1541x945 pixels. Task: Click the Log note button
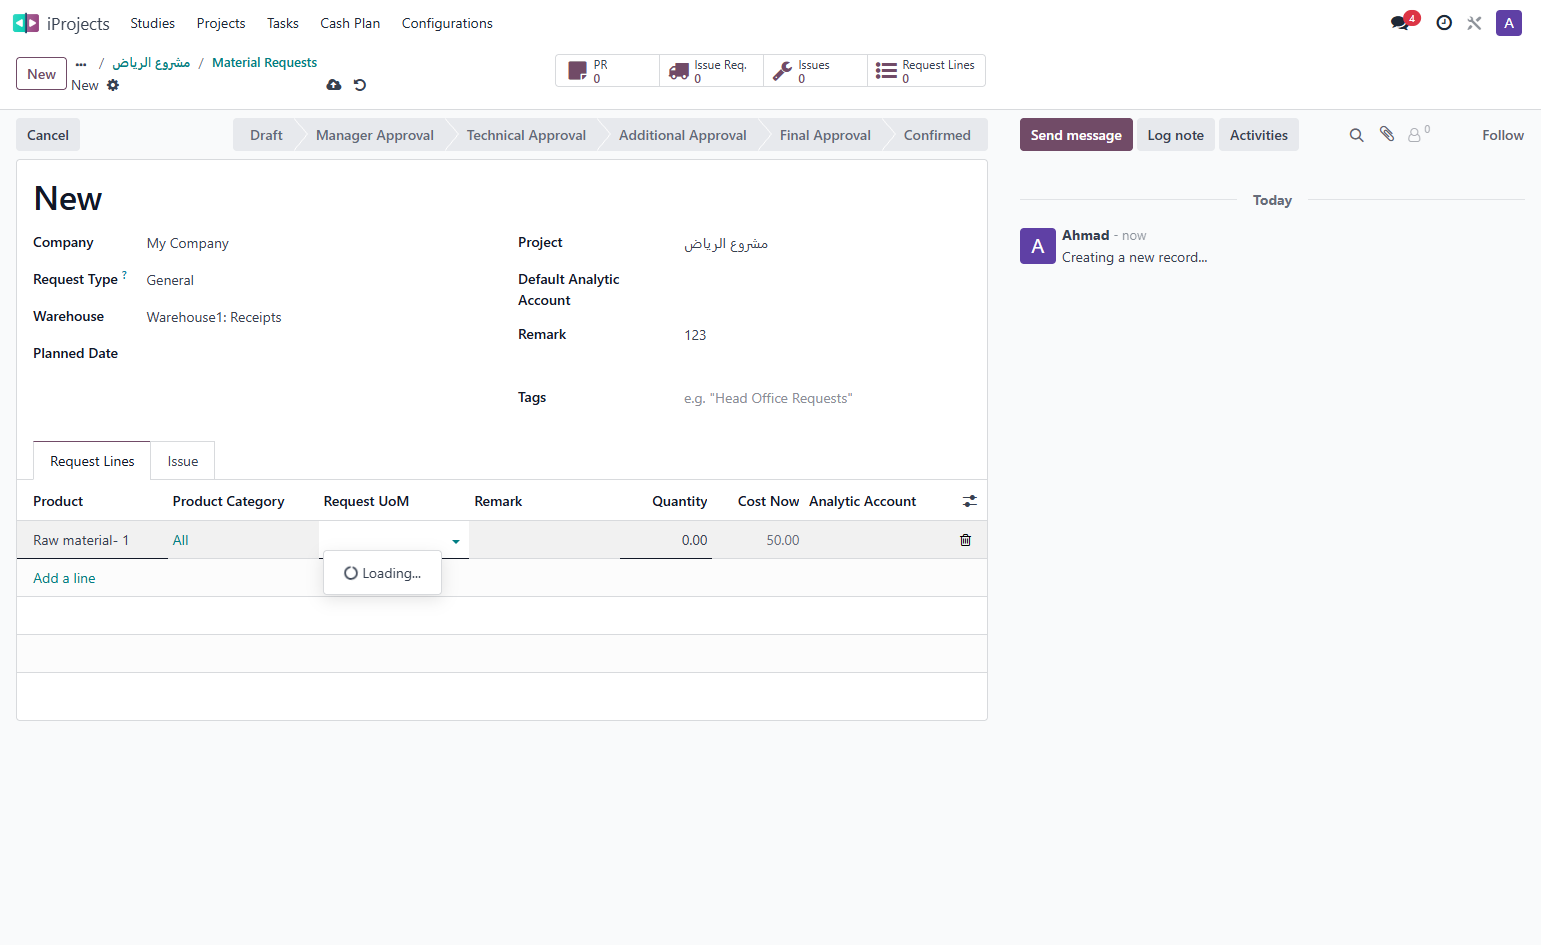click(x=1176, y=135)
